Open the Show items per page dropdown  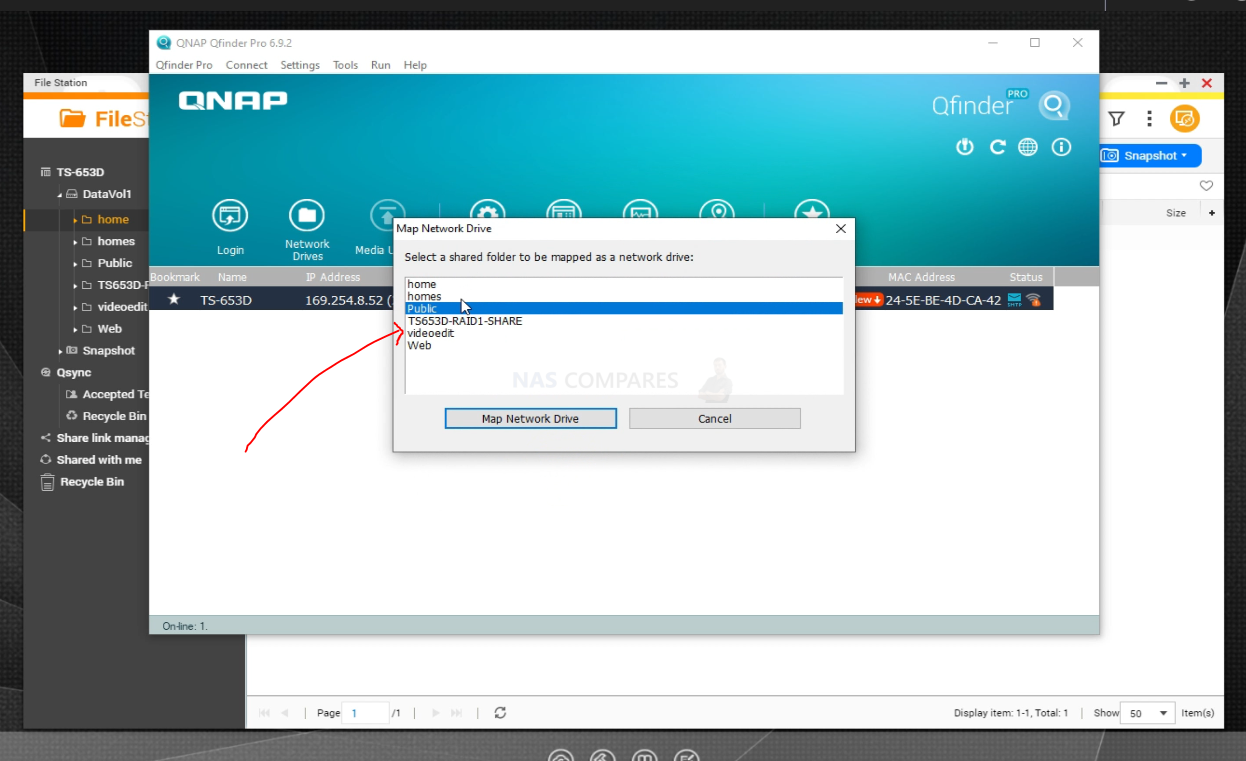point(1147,713)
